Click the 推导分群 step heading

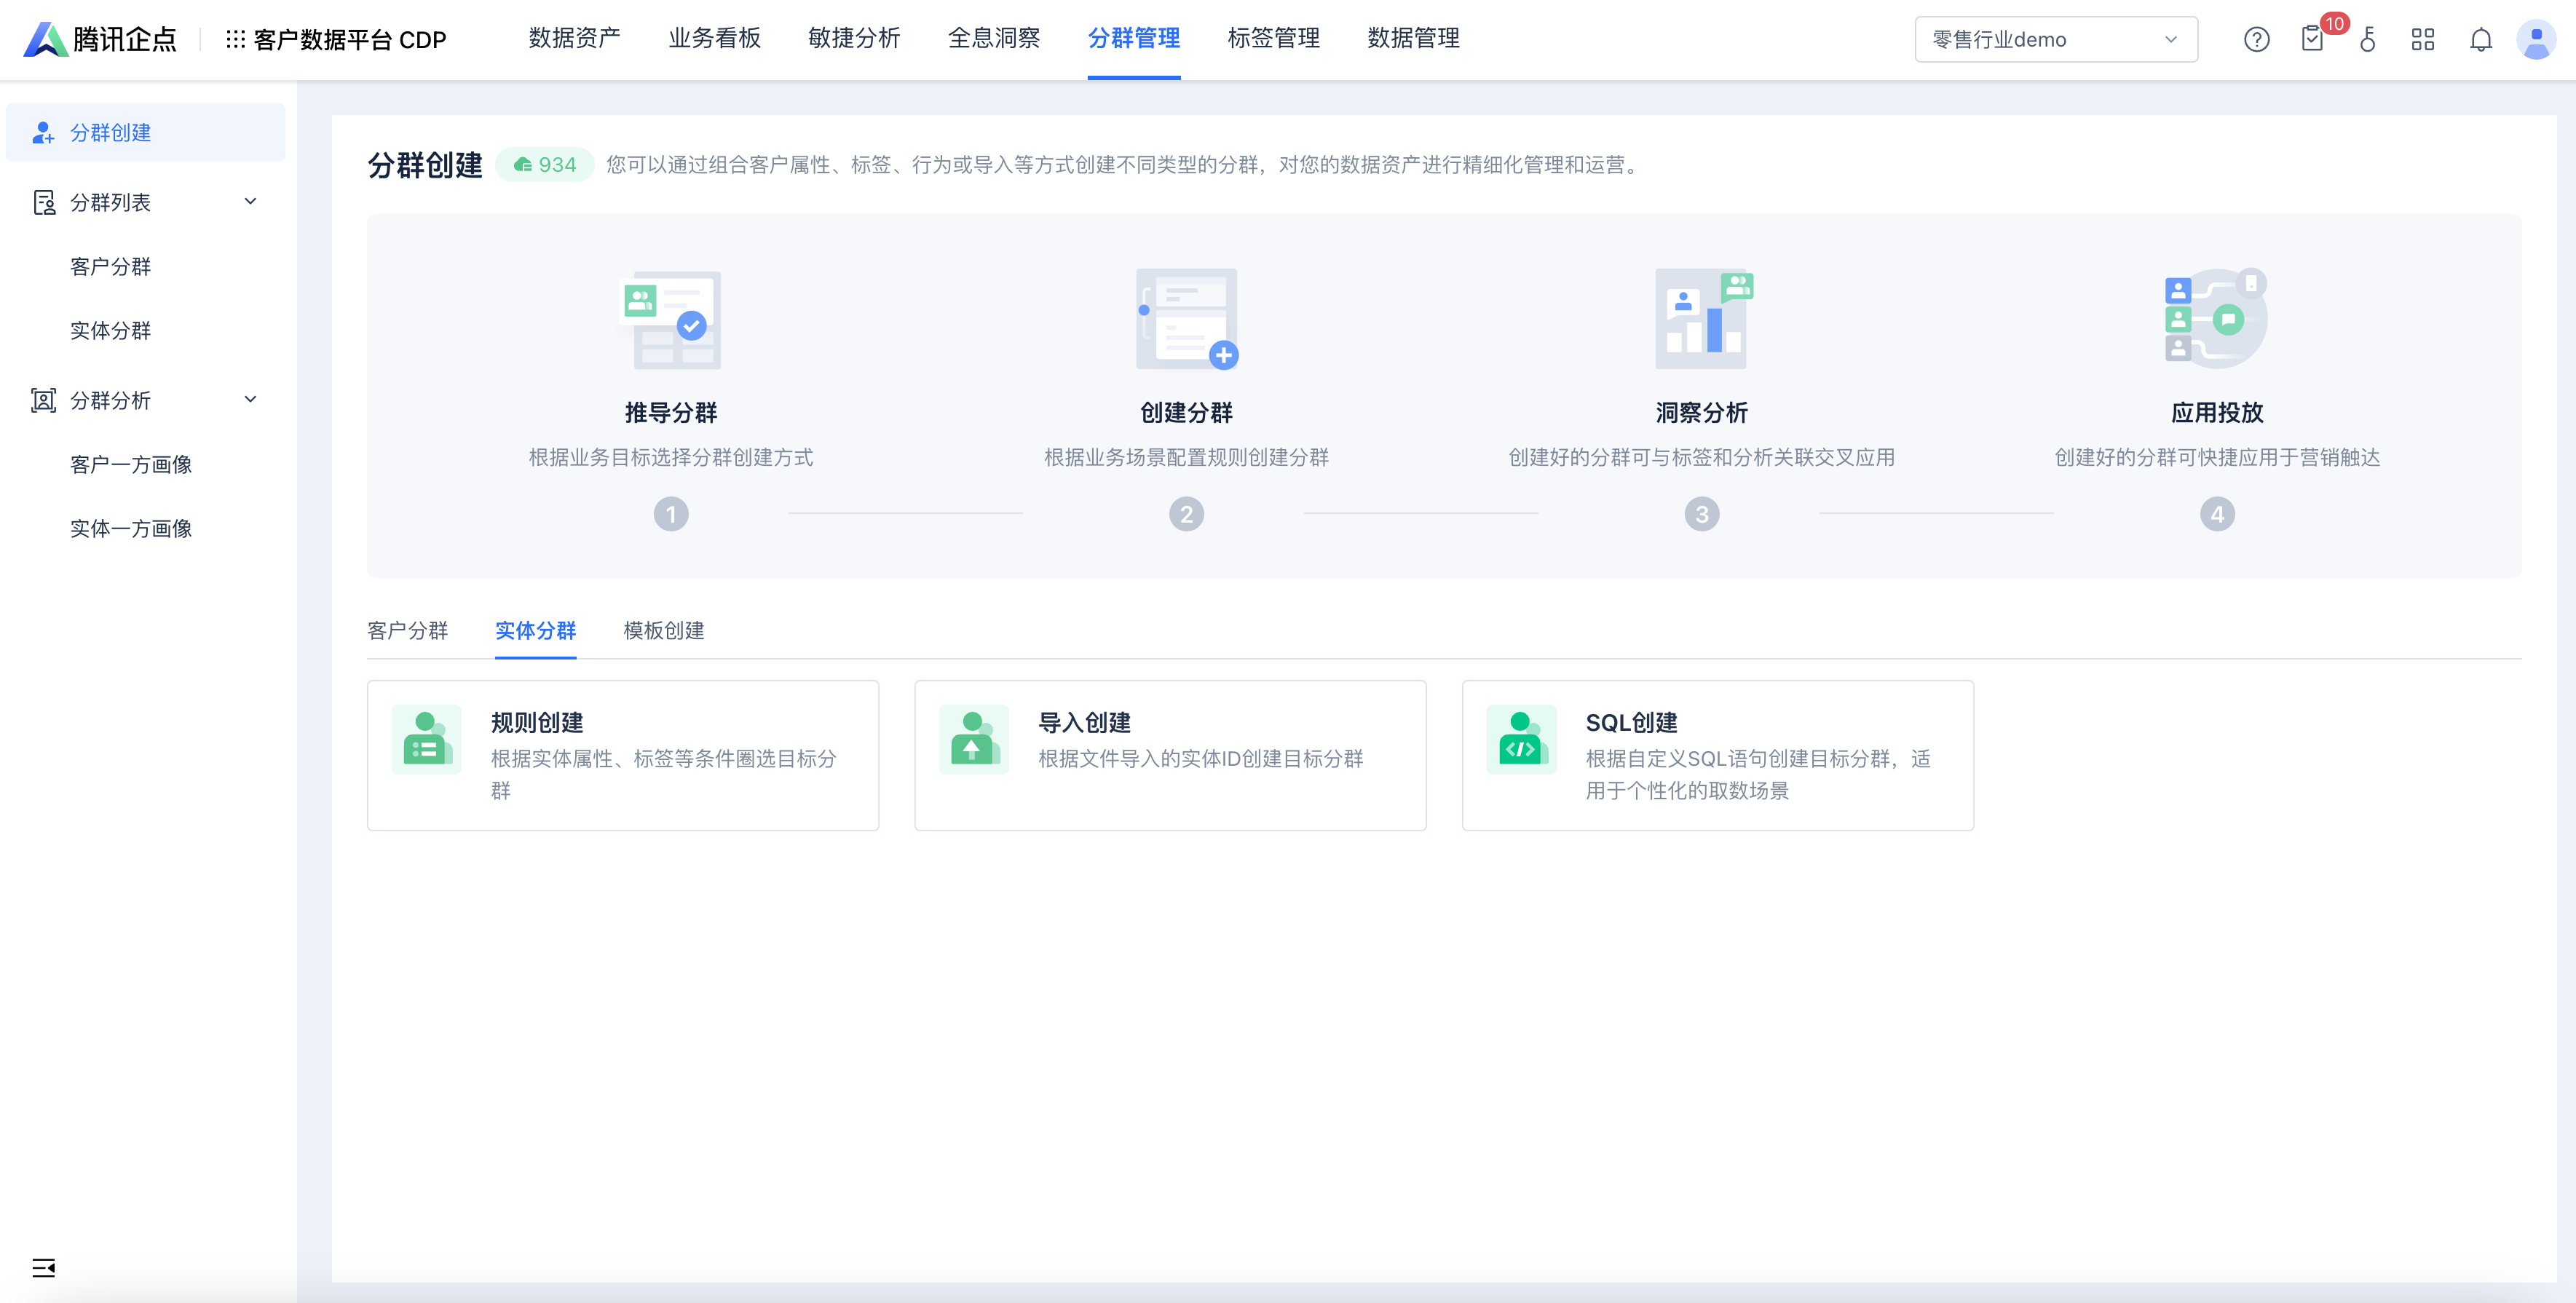pyautogui.click(x=671, y=413)
